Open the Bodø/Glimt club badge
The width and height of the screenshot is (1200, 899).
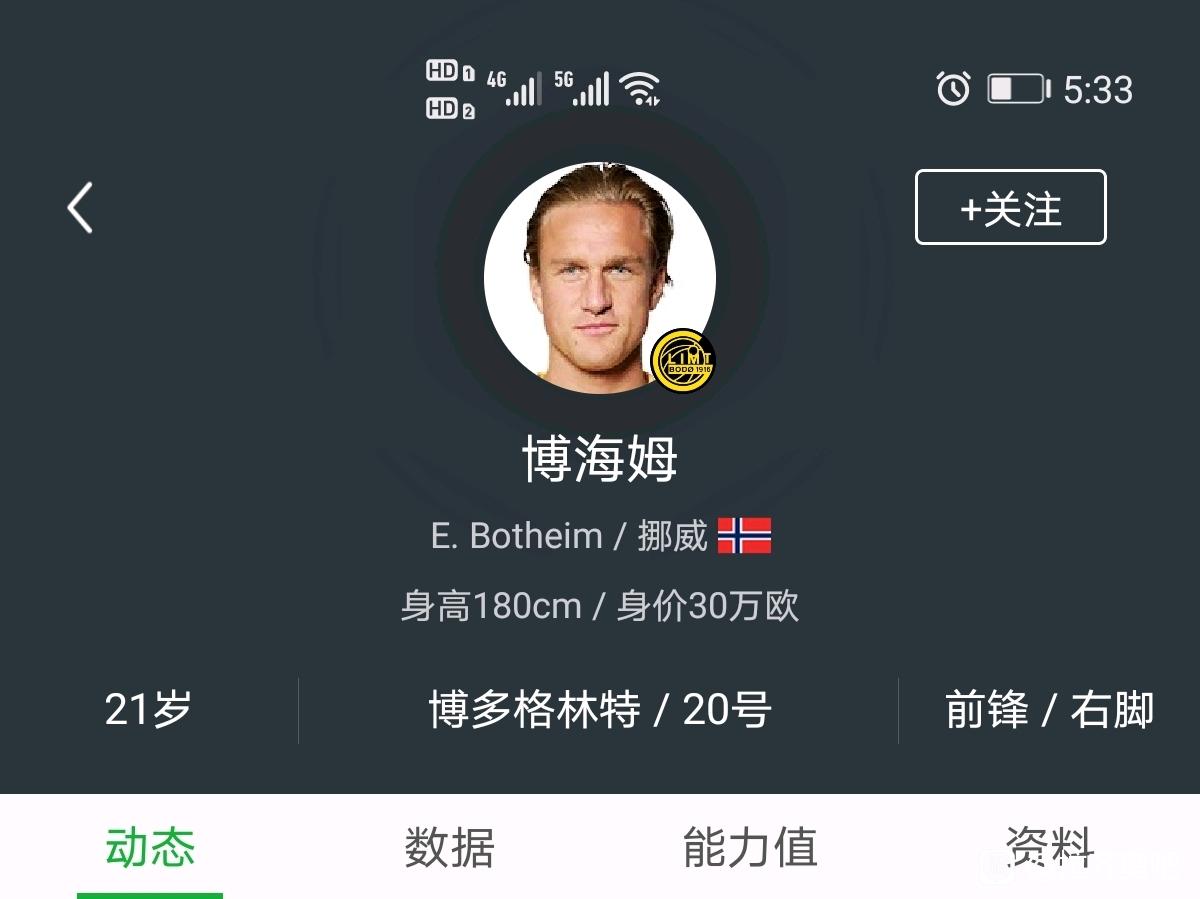click(x=683, y=360)
